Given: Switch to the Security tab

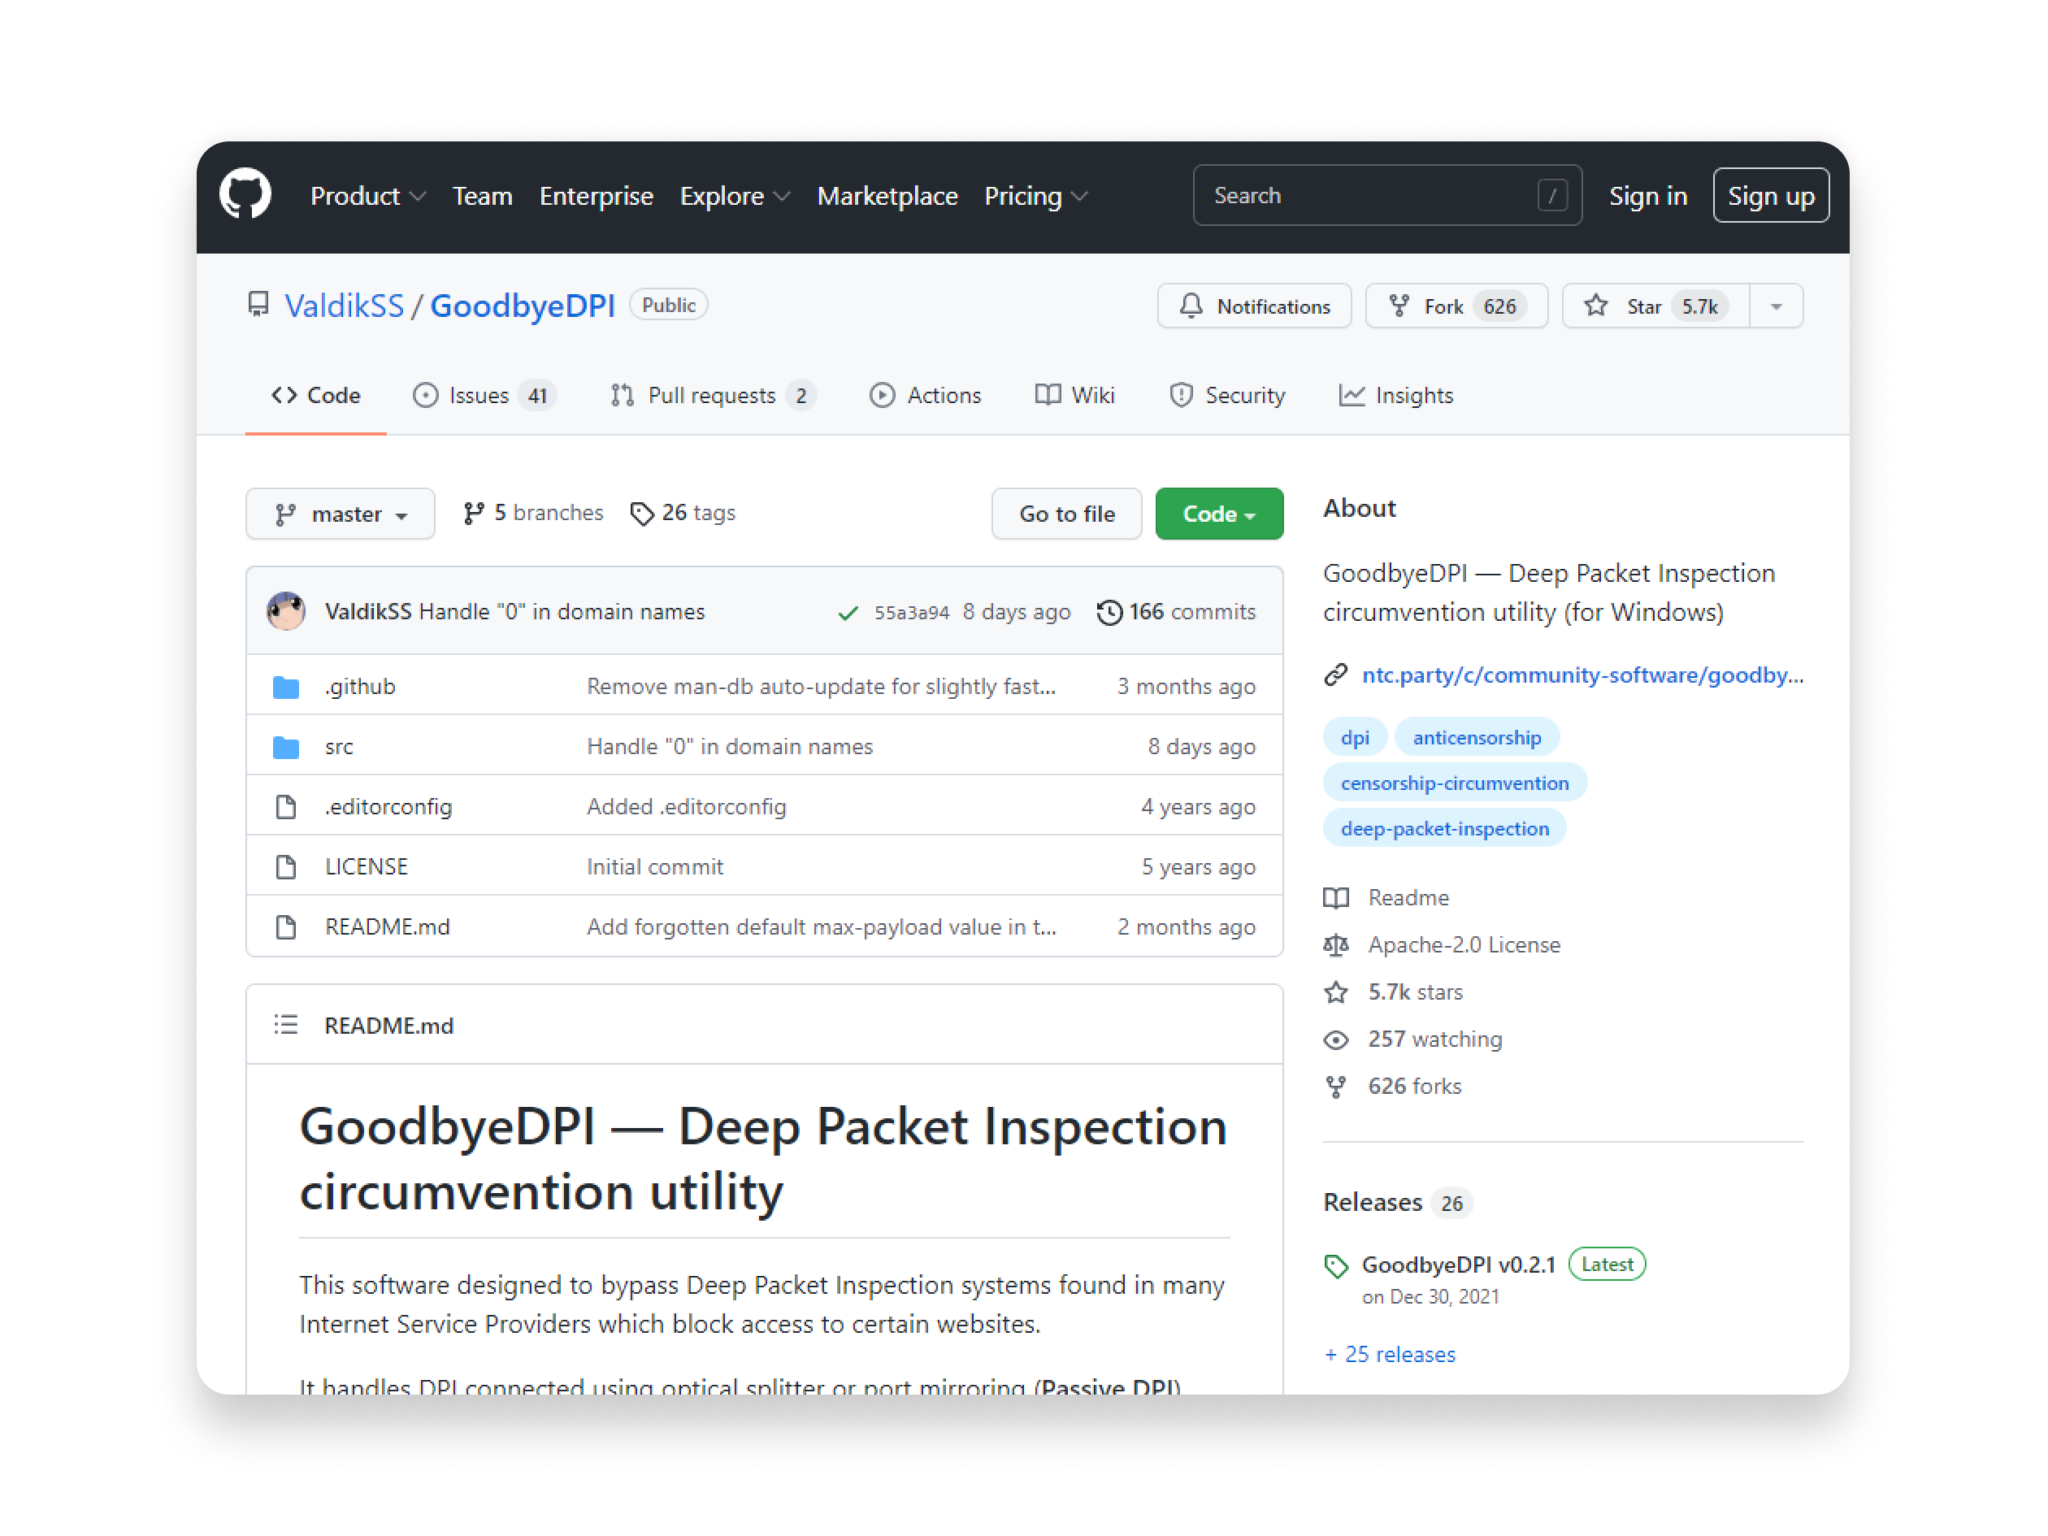Looking at the screenshot, I should pos(1227,395).
